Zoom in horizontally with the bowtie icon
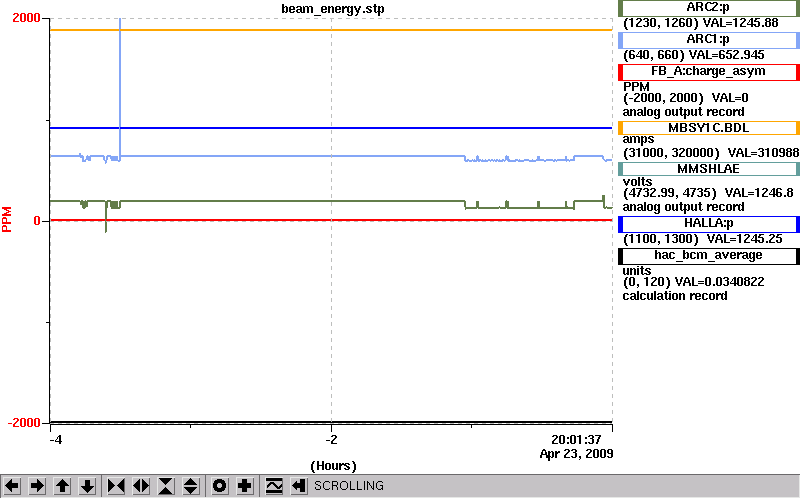Screen dimensions: 800x498 [x=116, y=486]
